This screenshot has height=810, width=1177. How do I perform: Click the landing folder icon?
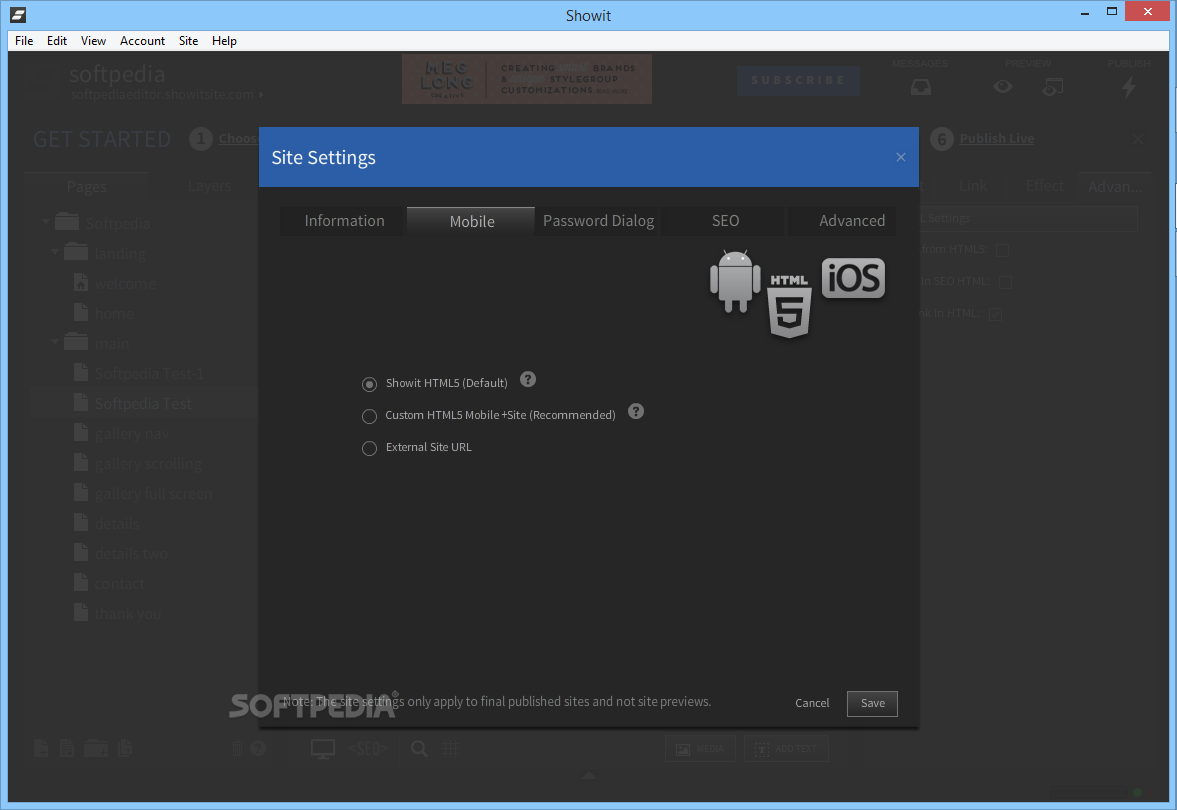click(76, 251)
